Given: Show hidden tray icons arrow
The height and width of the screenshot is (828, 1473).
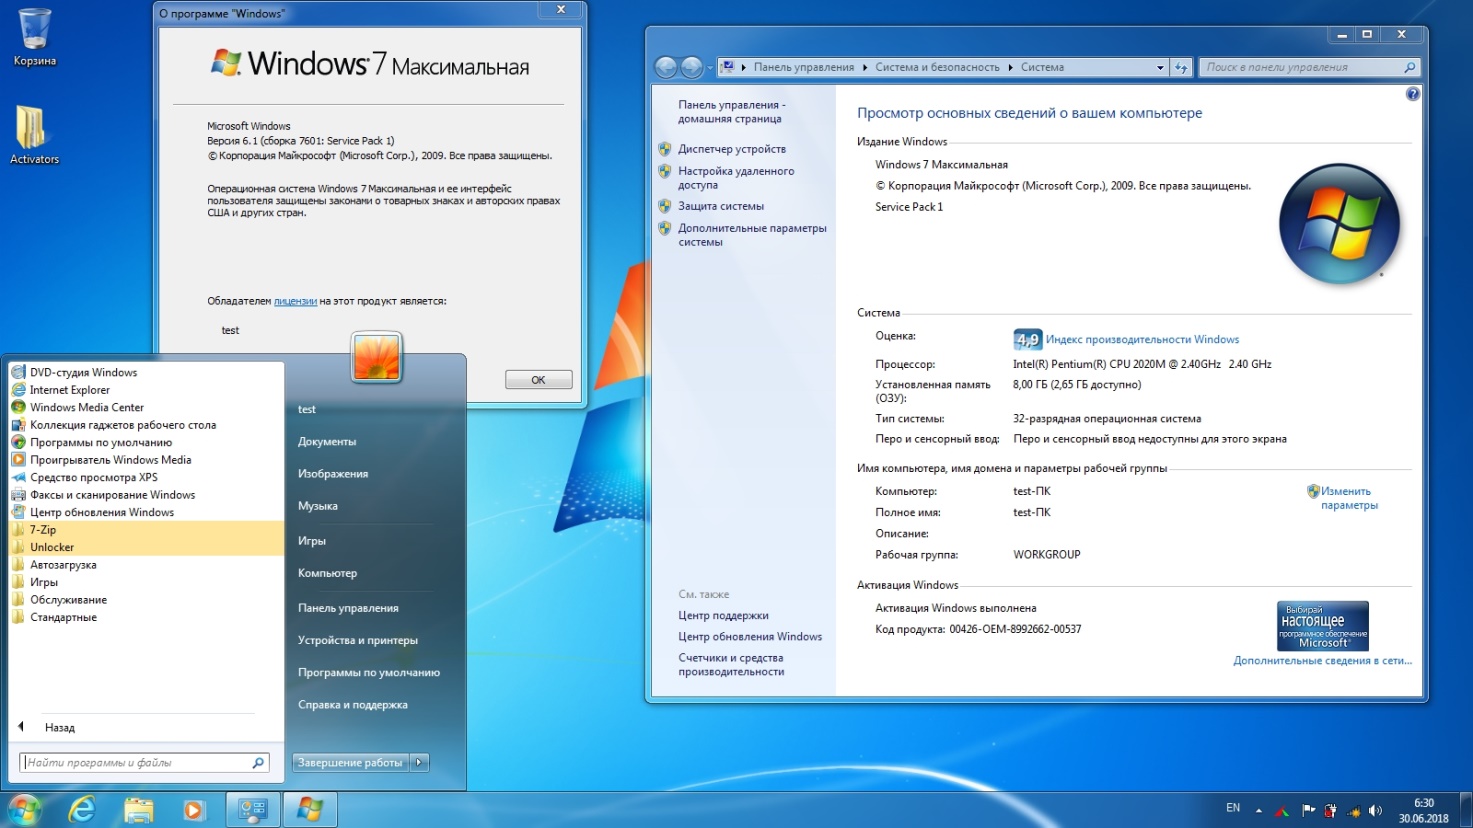Looking at the screenshot, I should click(1258, 810).
